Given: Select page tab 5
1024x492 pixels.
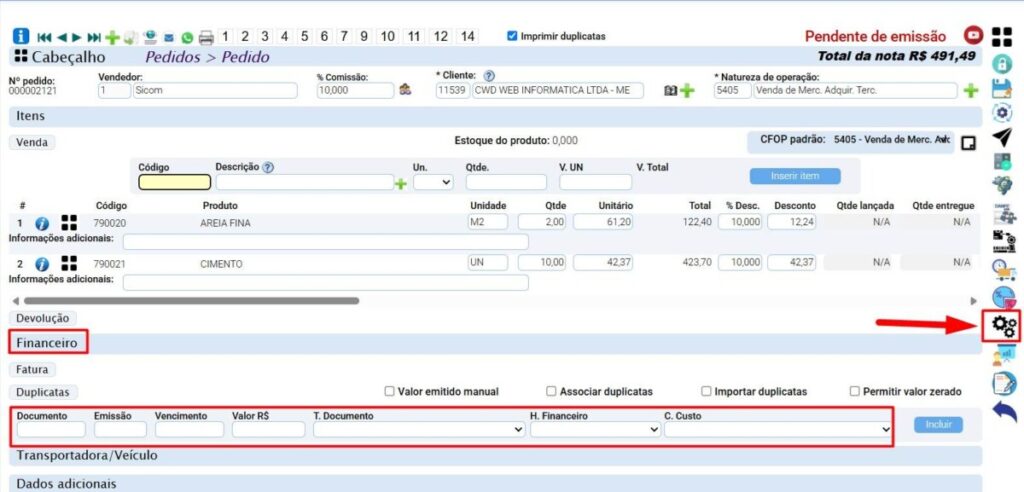Looking at the screenshot, I should coord(304,37).
